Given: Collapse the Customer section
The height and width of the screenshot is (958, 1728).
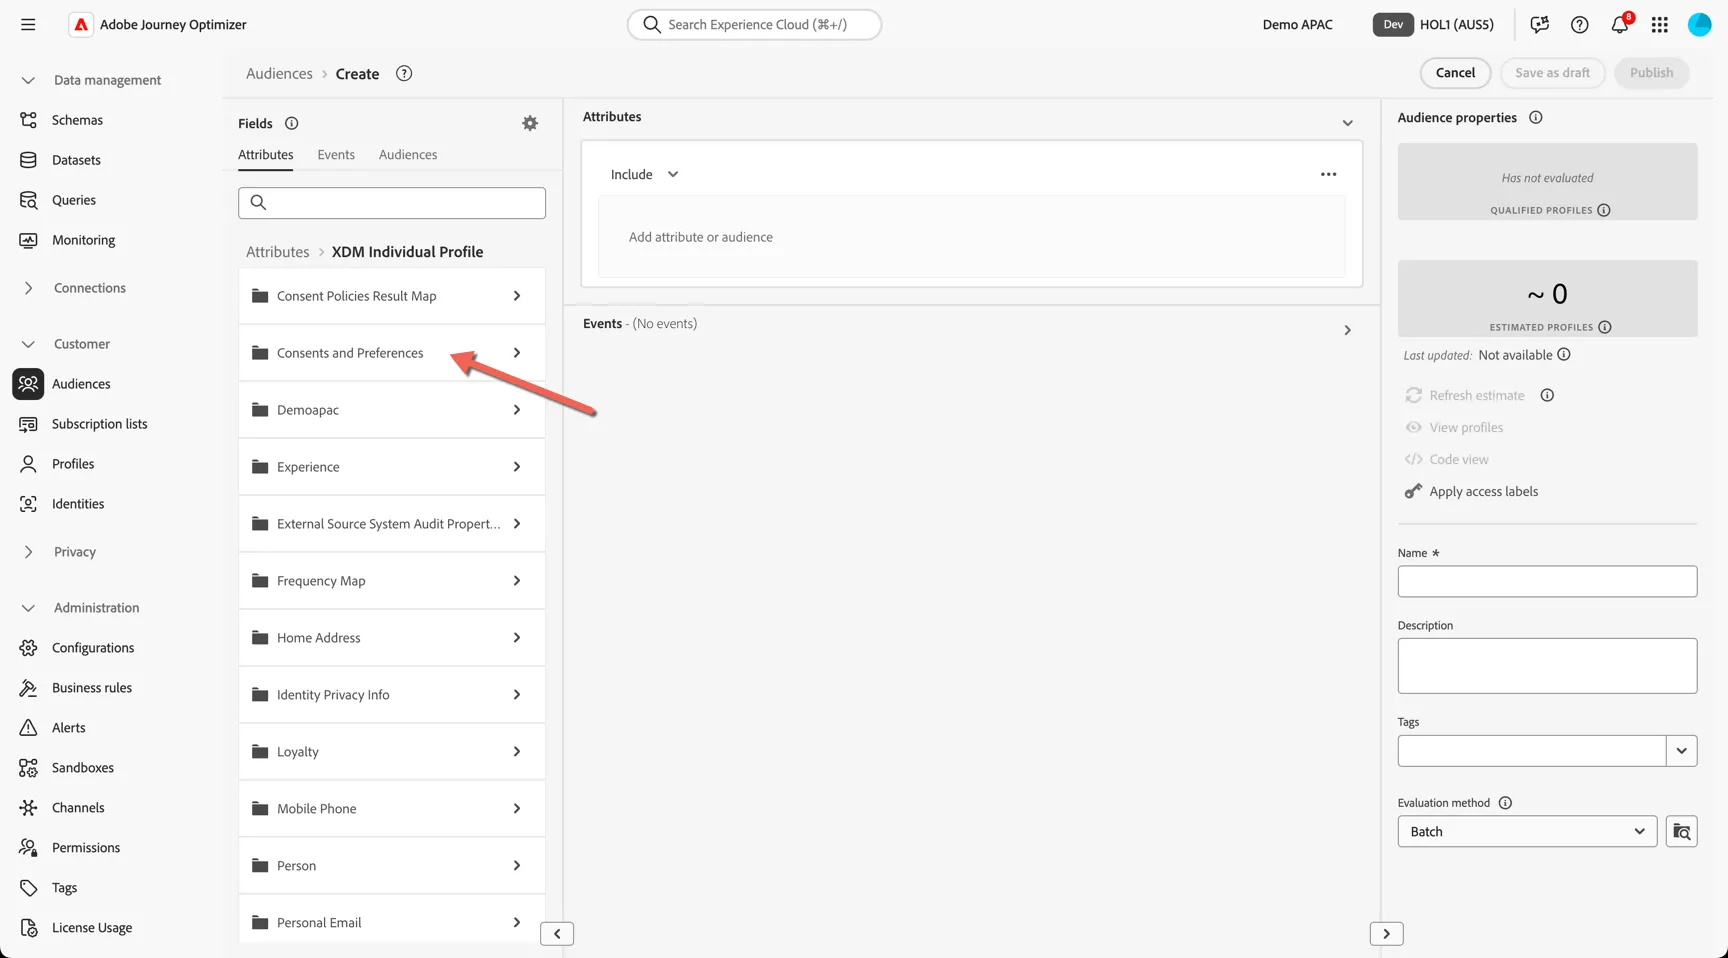Looking at the screenshot, I should (x=28, y=344).
